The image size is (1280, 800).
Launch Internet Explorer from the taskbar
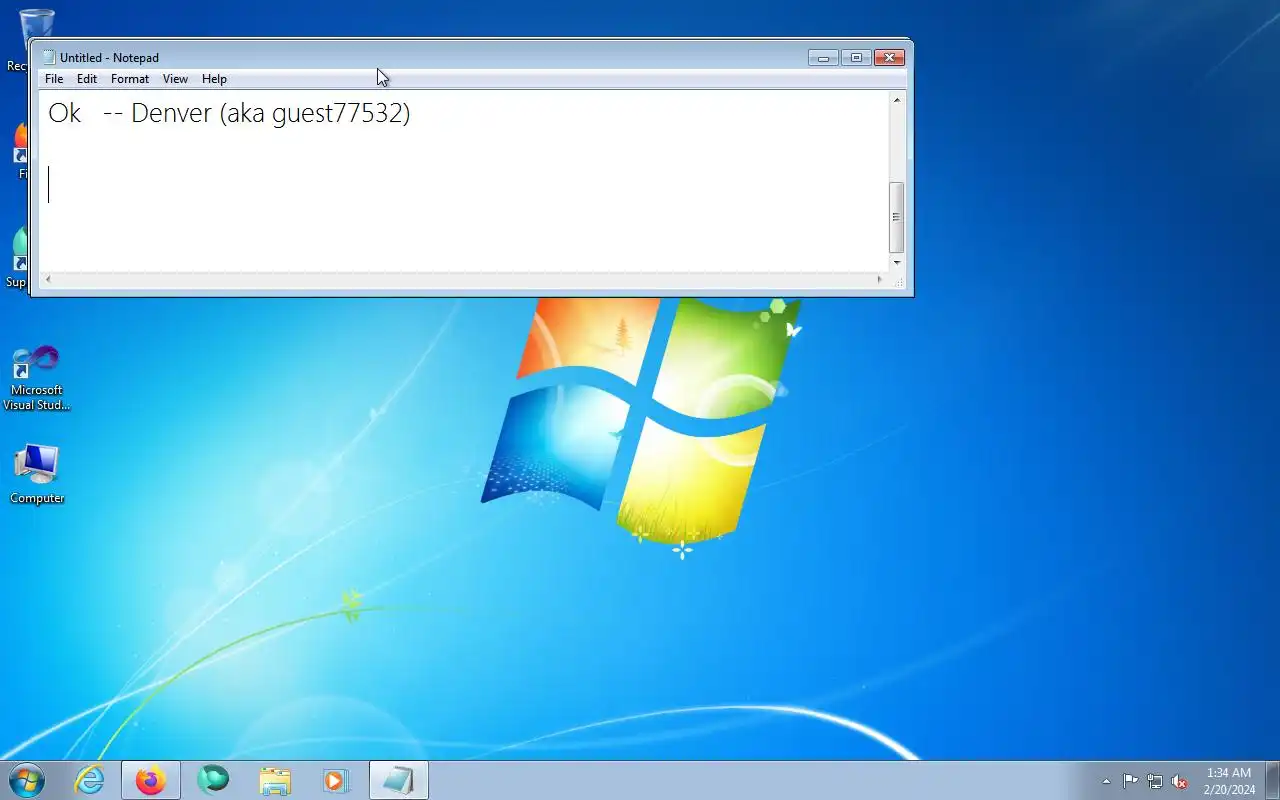pyautogui.click(x=90, y=780)
